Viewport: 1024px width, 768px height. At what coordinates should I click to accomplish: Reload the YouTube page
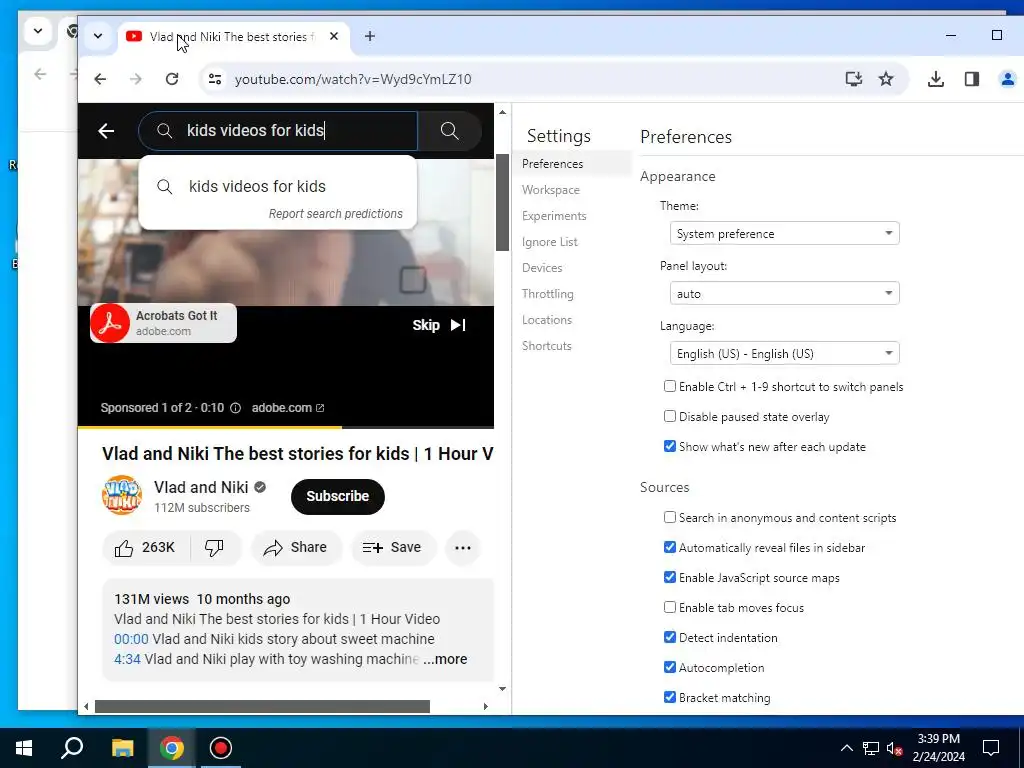pyautogui.click(x=172, y=79)
